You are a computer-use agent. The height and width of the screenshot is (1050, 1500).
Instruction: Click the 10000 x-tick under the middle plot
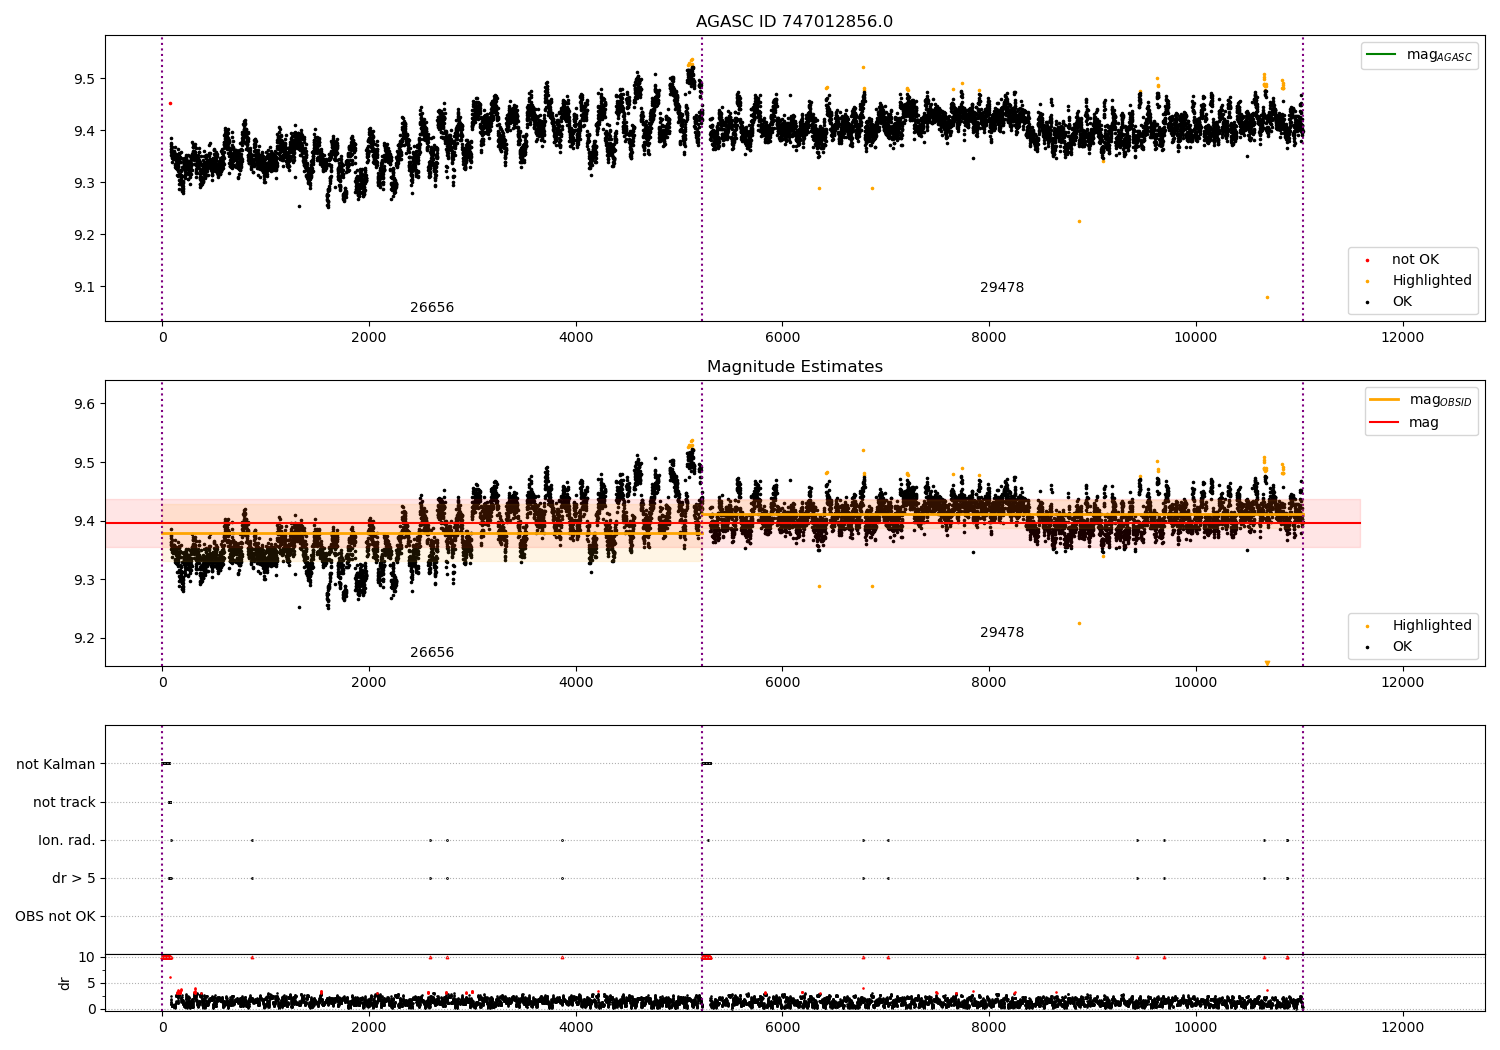point(1195,683)
